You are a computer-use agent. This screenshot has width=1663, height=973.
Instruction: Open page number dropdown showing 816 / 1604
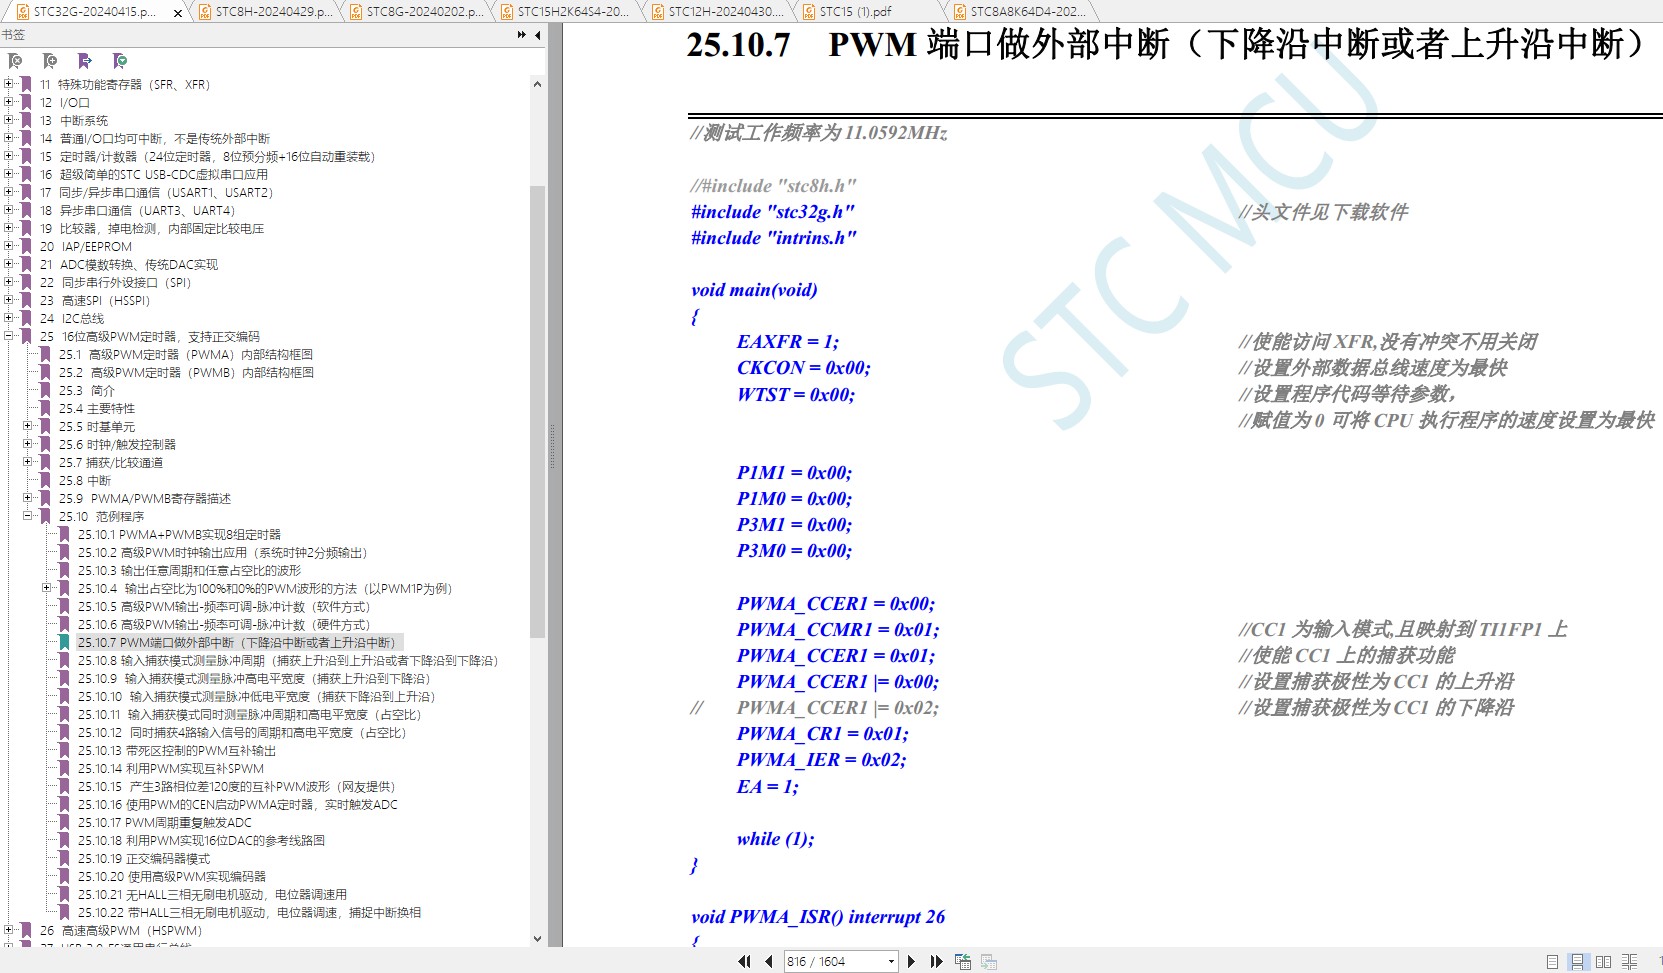[891, 961]
